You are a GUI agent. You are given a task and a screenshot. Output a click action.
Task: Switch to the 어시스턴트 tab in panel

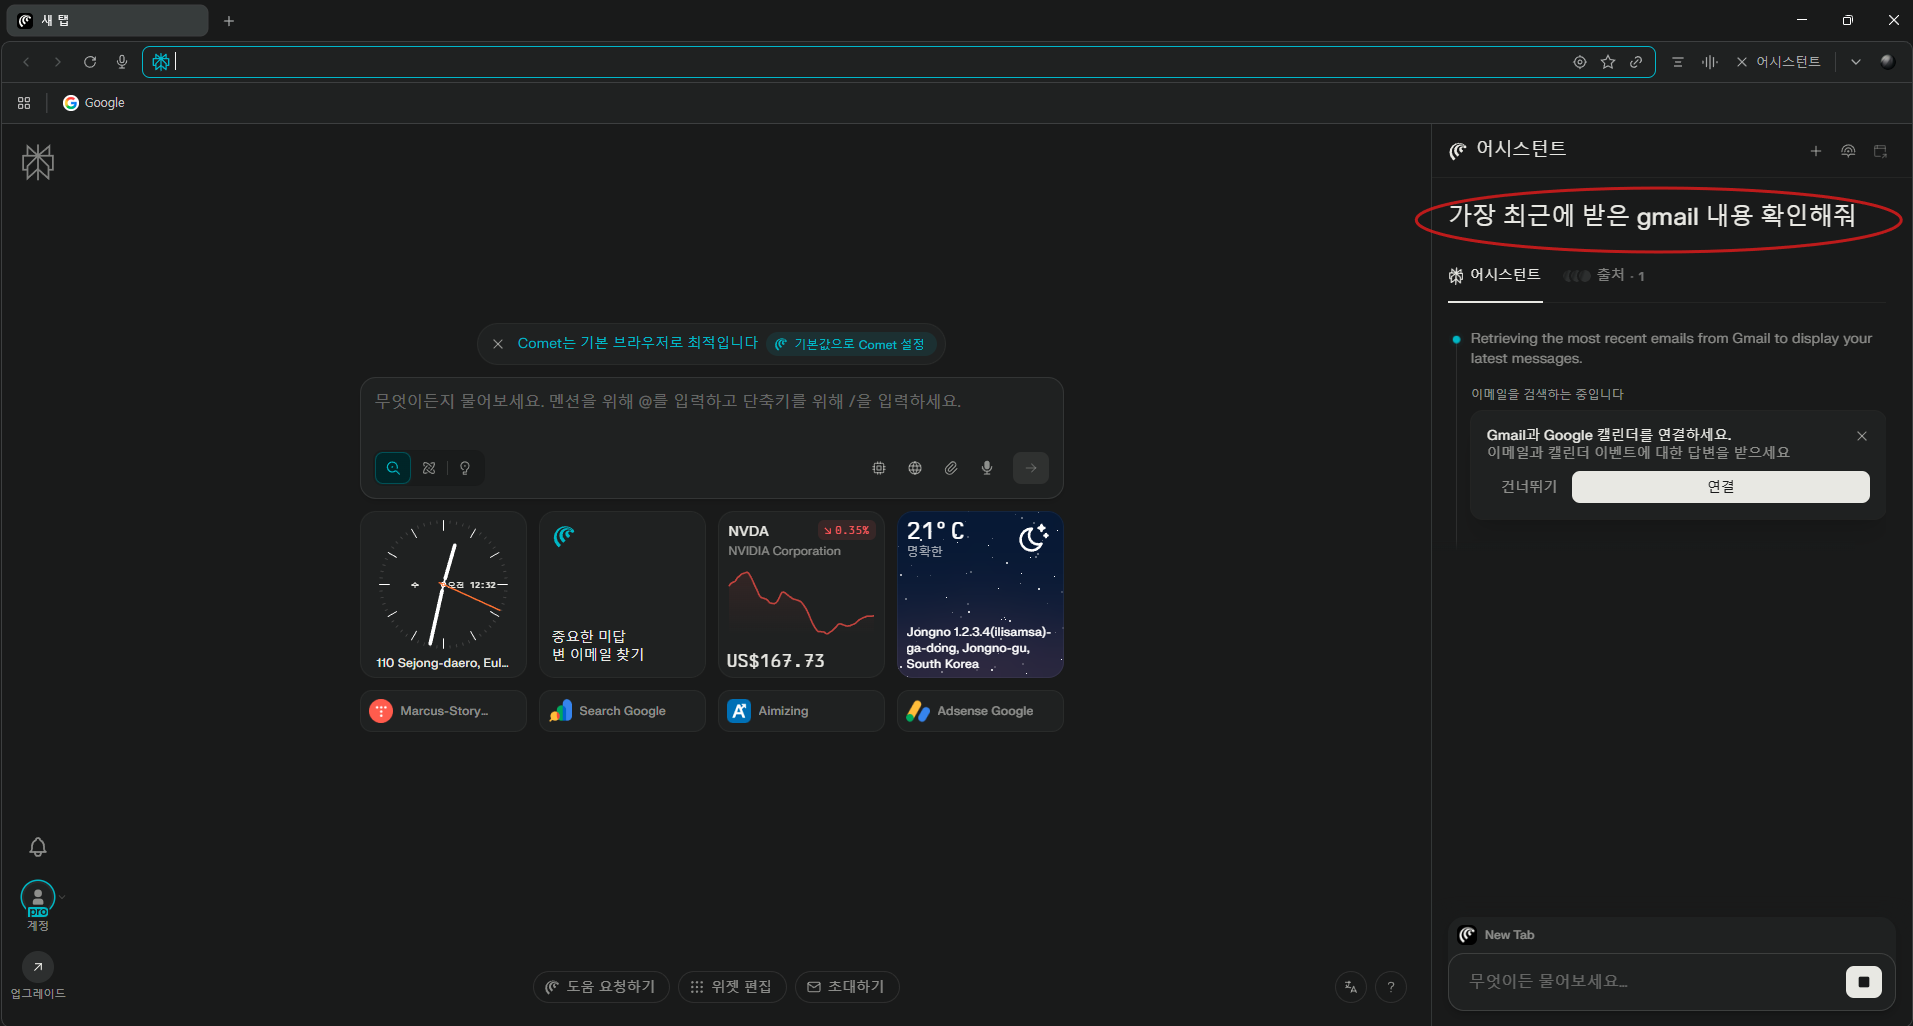[1495, 275]
